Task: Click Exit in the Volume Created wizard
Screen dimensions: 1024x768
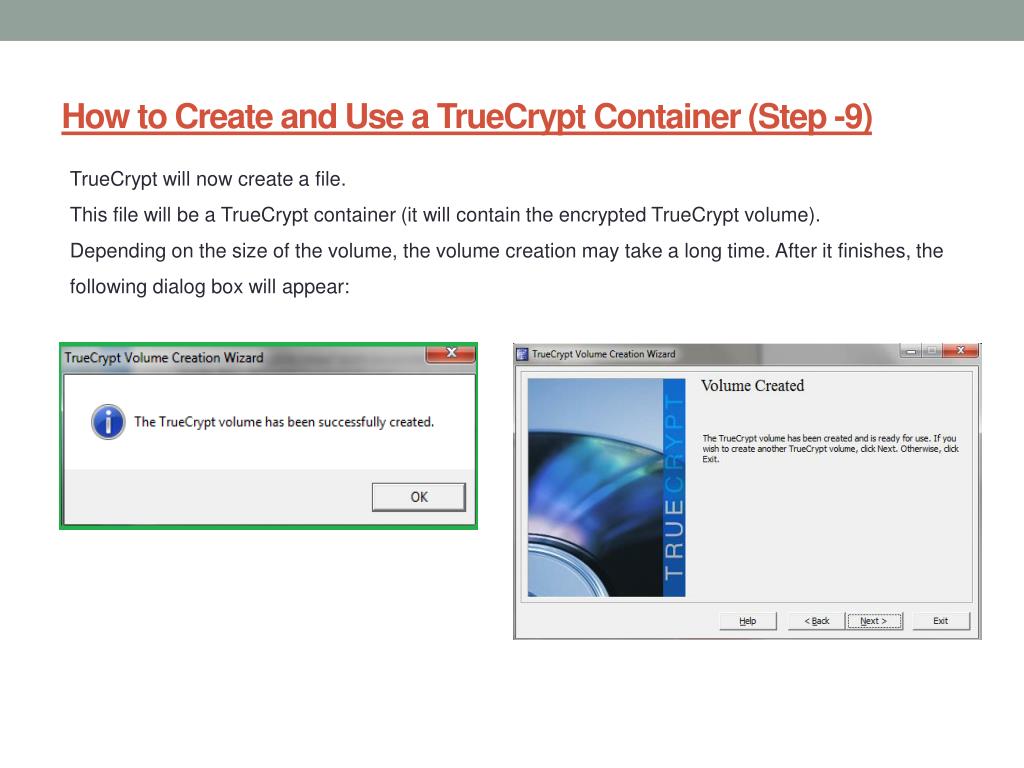Action: (x=940, y=620)
